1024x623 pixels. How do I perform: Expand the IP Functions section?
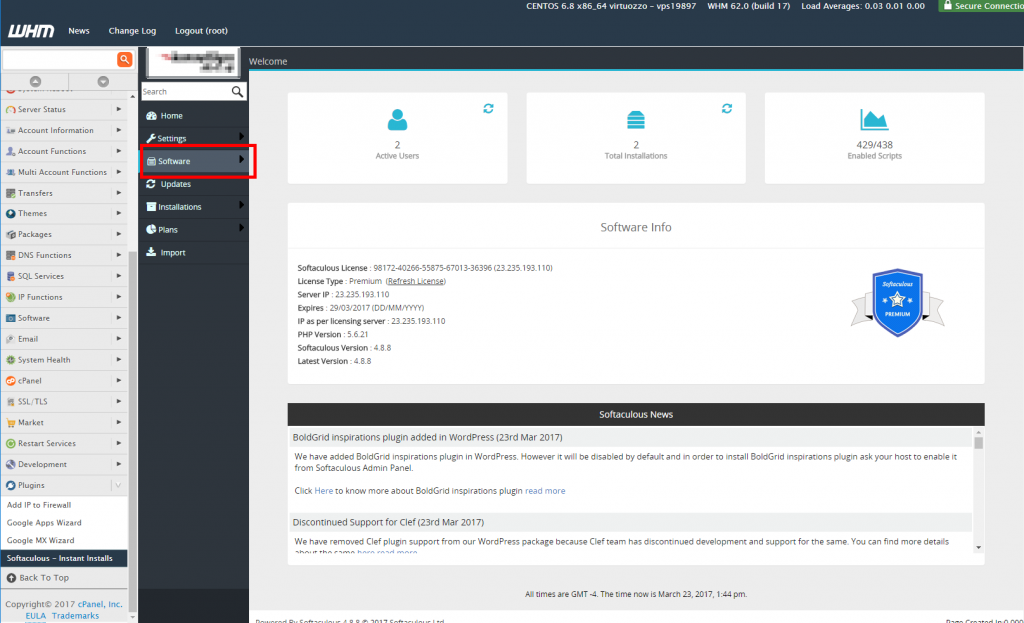119,296
